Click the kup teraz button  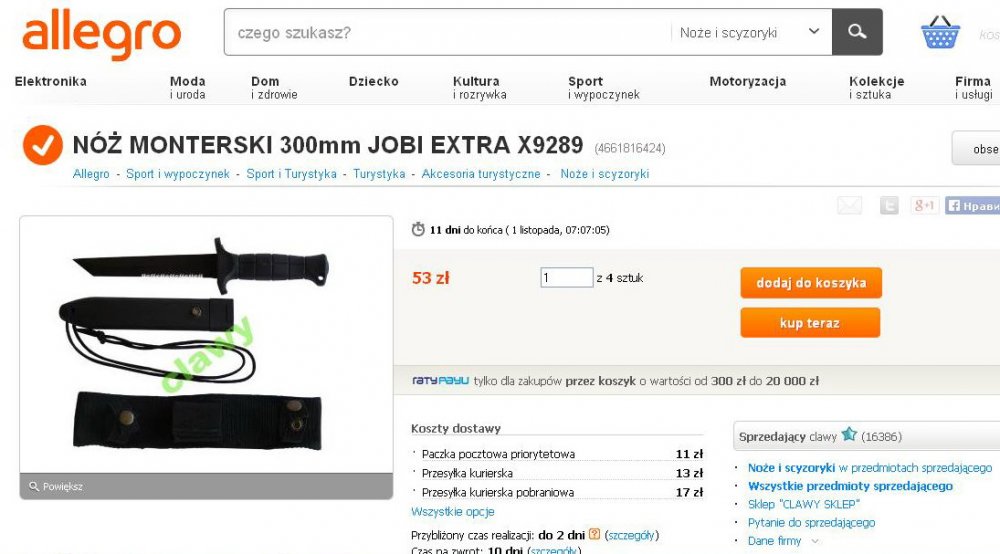(x=810, y=323)
